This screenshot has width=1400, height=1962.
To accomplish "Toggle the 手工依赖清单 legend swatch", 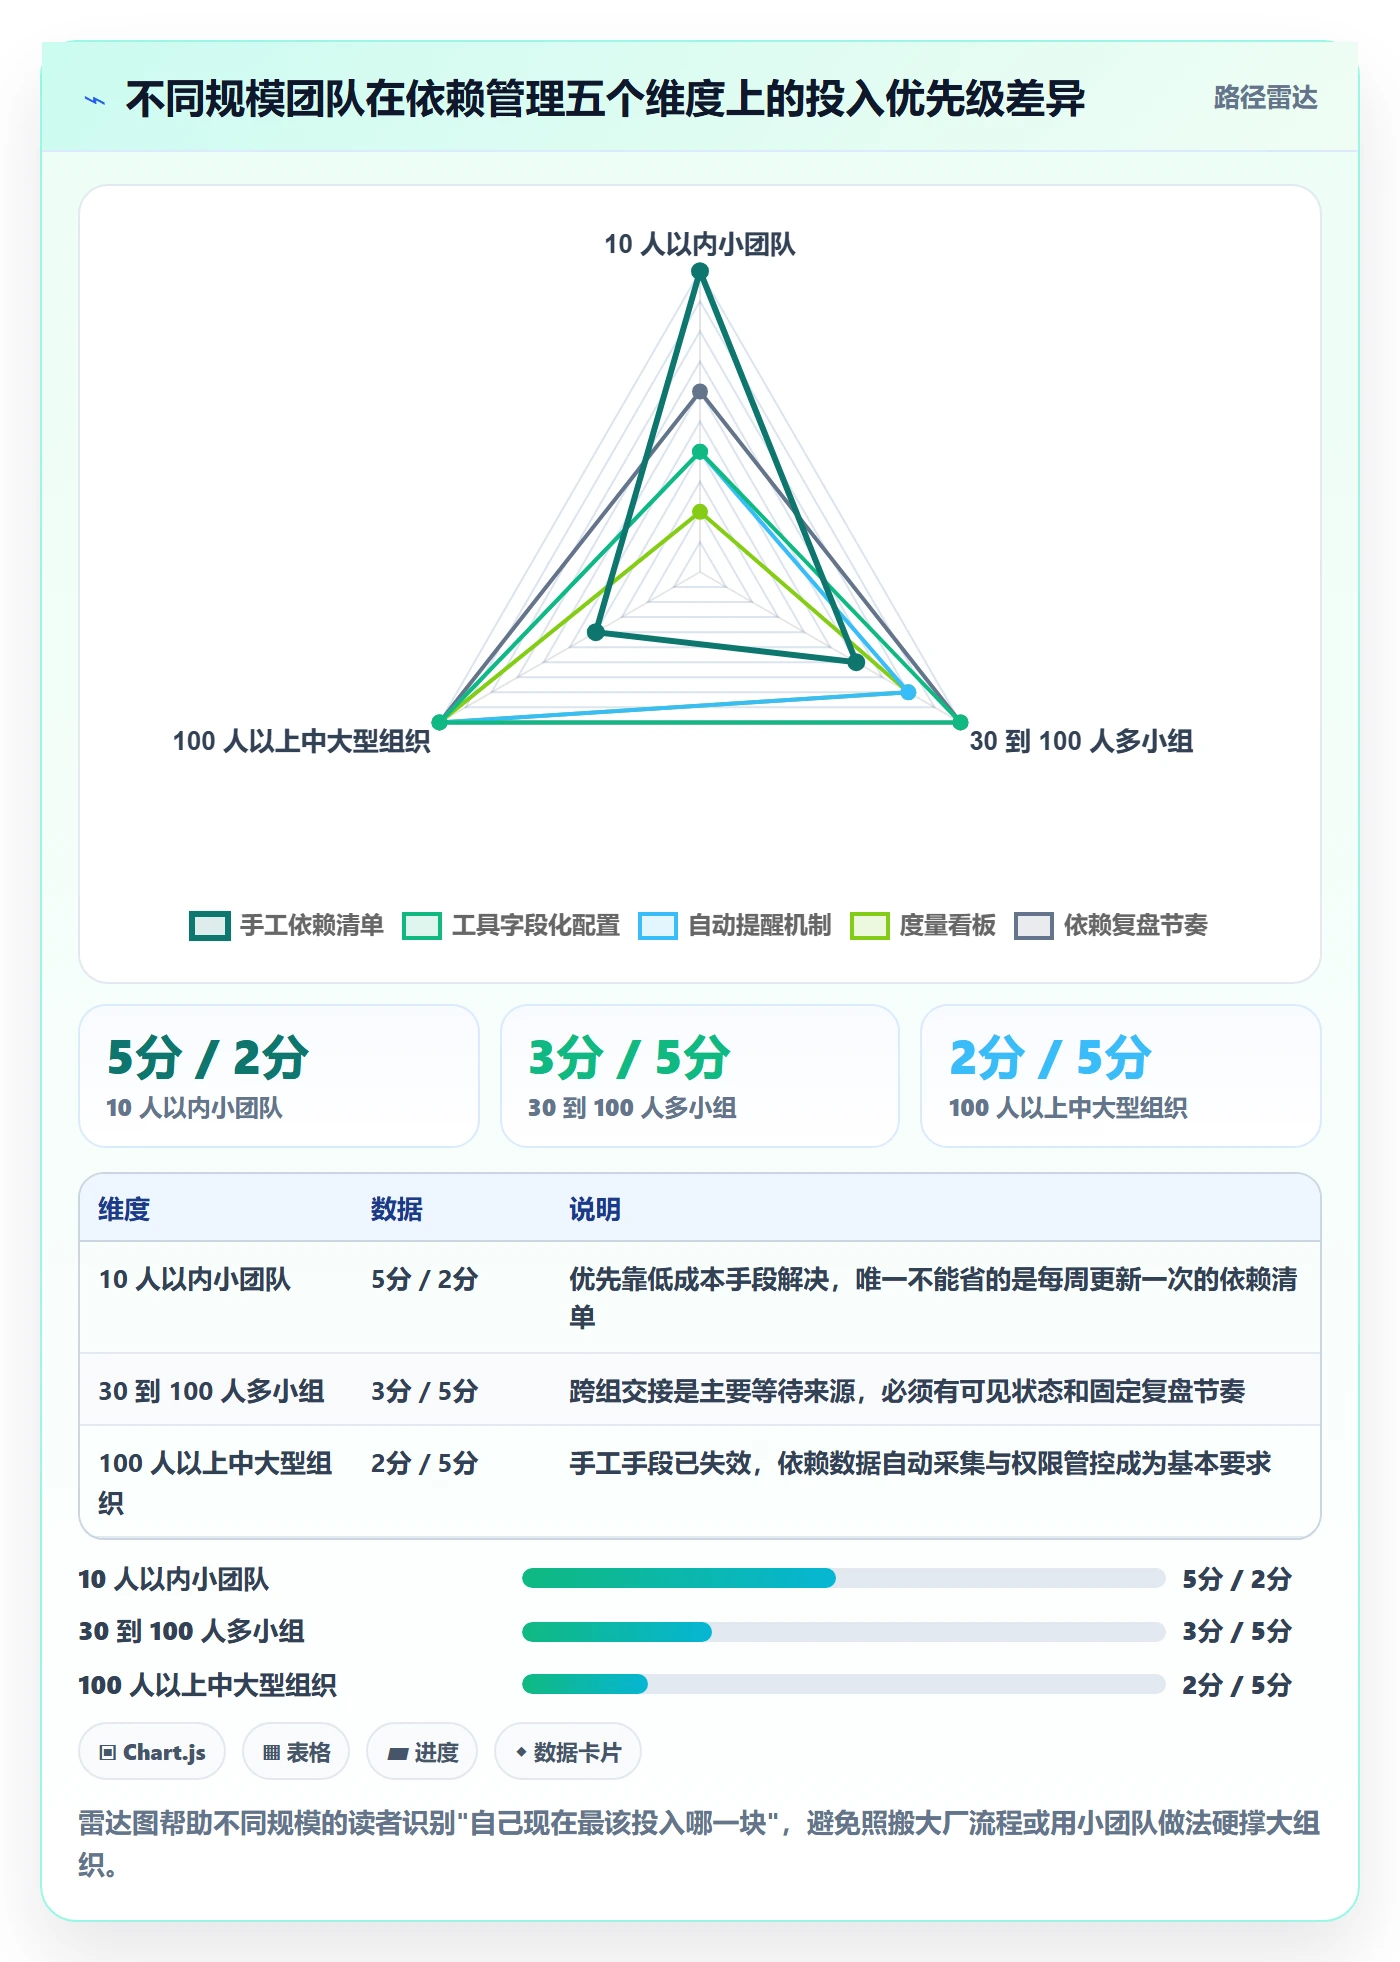I will pyautogui.click(x=210, y=926).
